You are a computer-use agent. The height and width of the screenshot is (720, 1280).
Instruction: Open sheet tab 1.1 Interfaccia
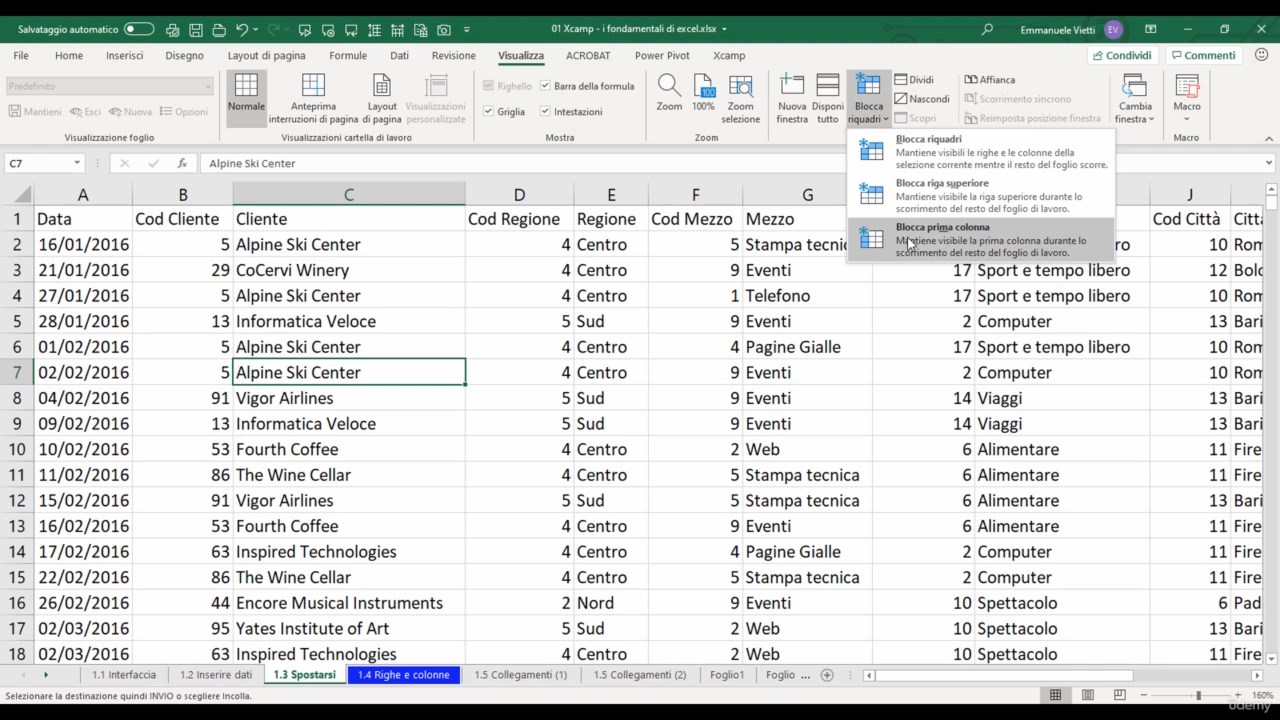(x=124, y=675)
